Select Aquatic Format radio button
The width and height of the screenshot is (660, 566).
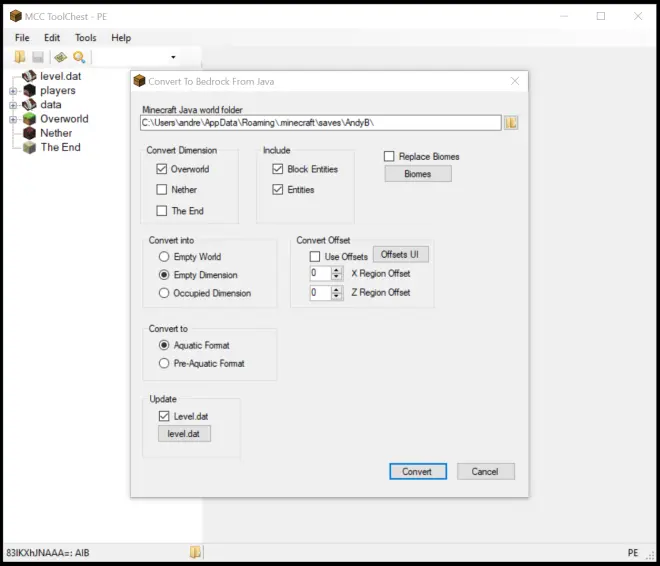[x=164, y=345]
